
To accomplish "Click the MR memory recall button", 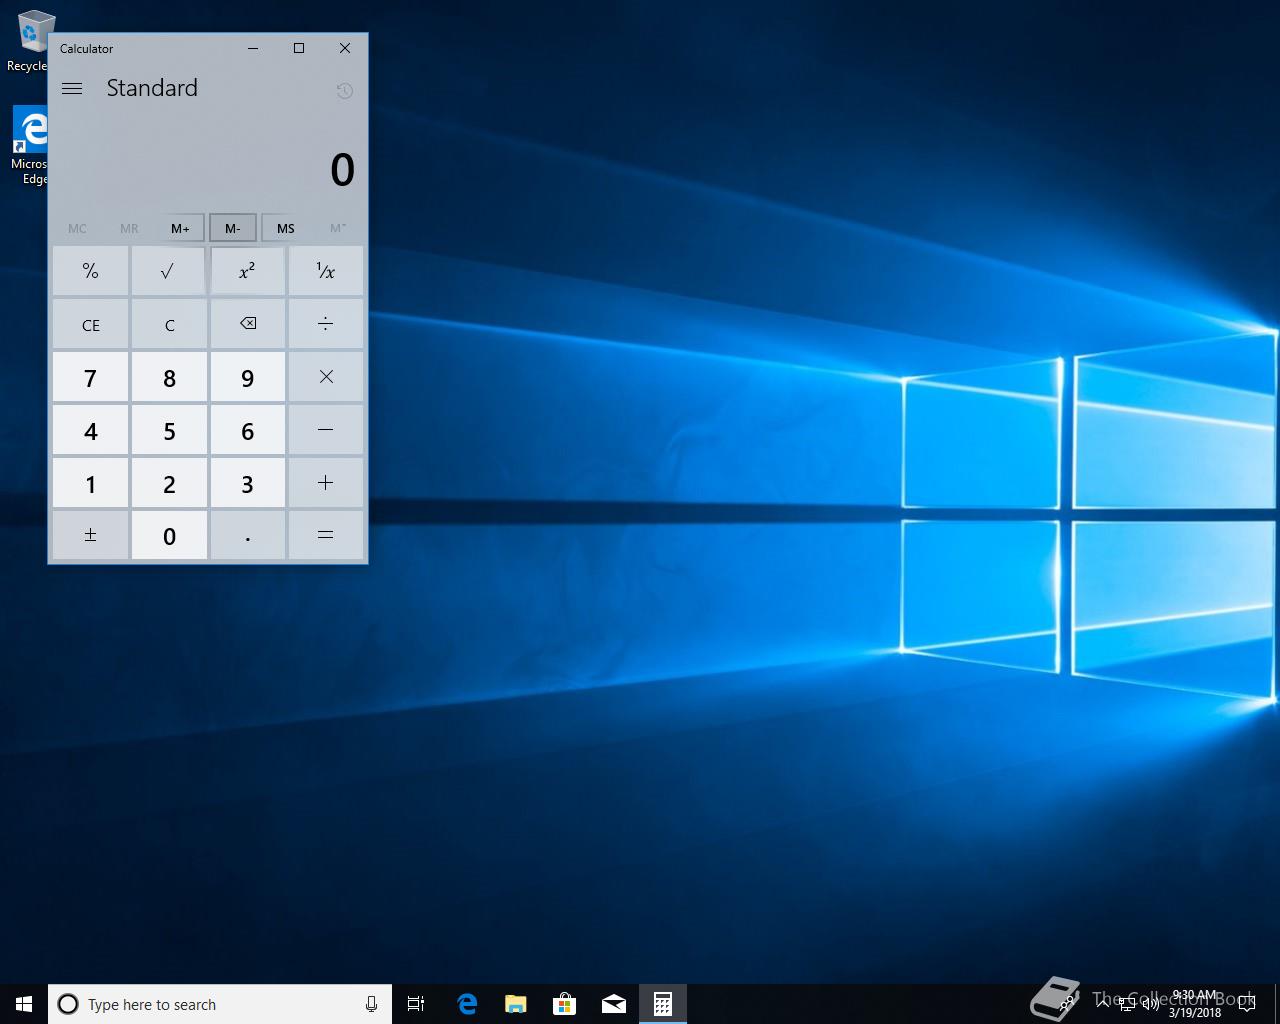I will coord(129,228).
